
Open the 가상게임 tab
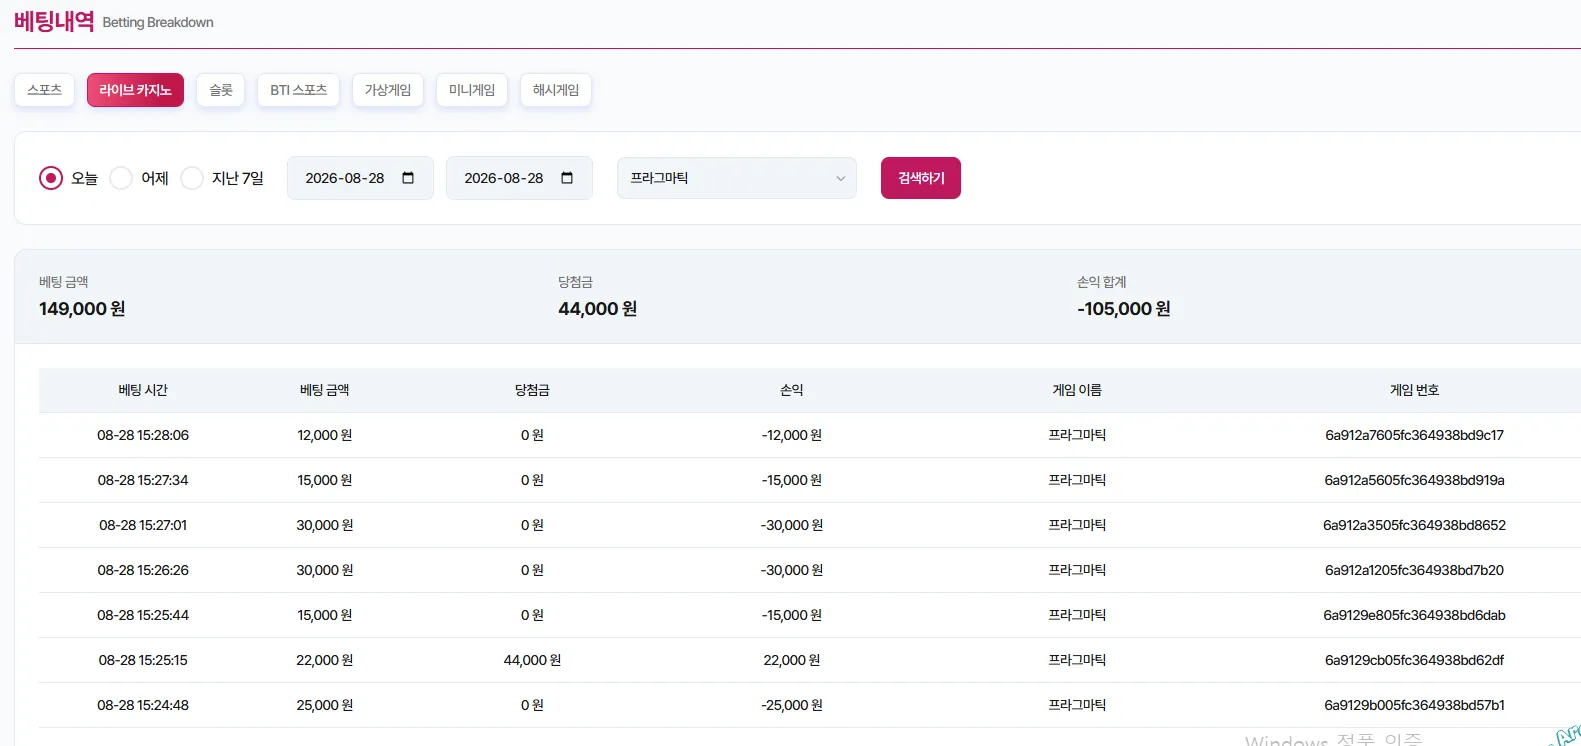[388, 90]
